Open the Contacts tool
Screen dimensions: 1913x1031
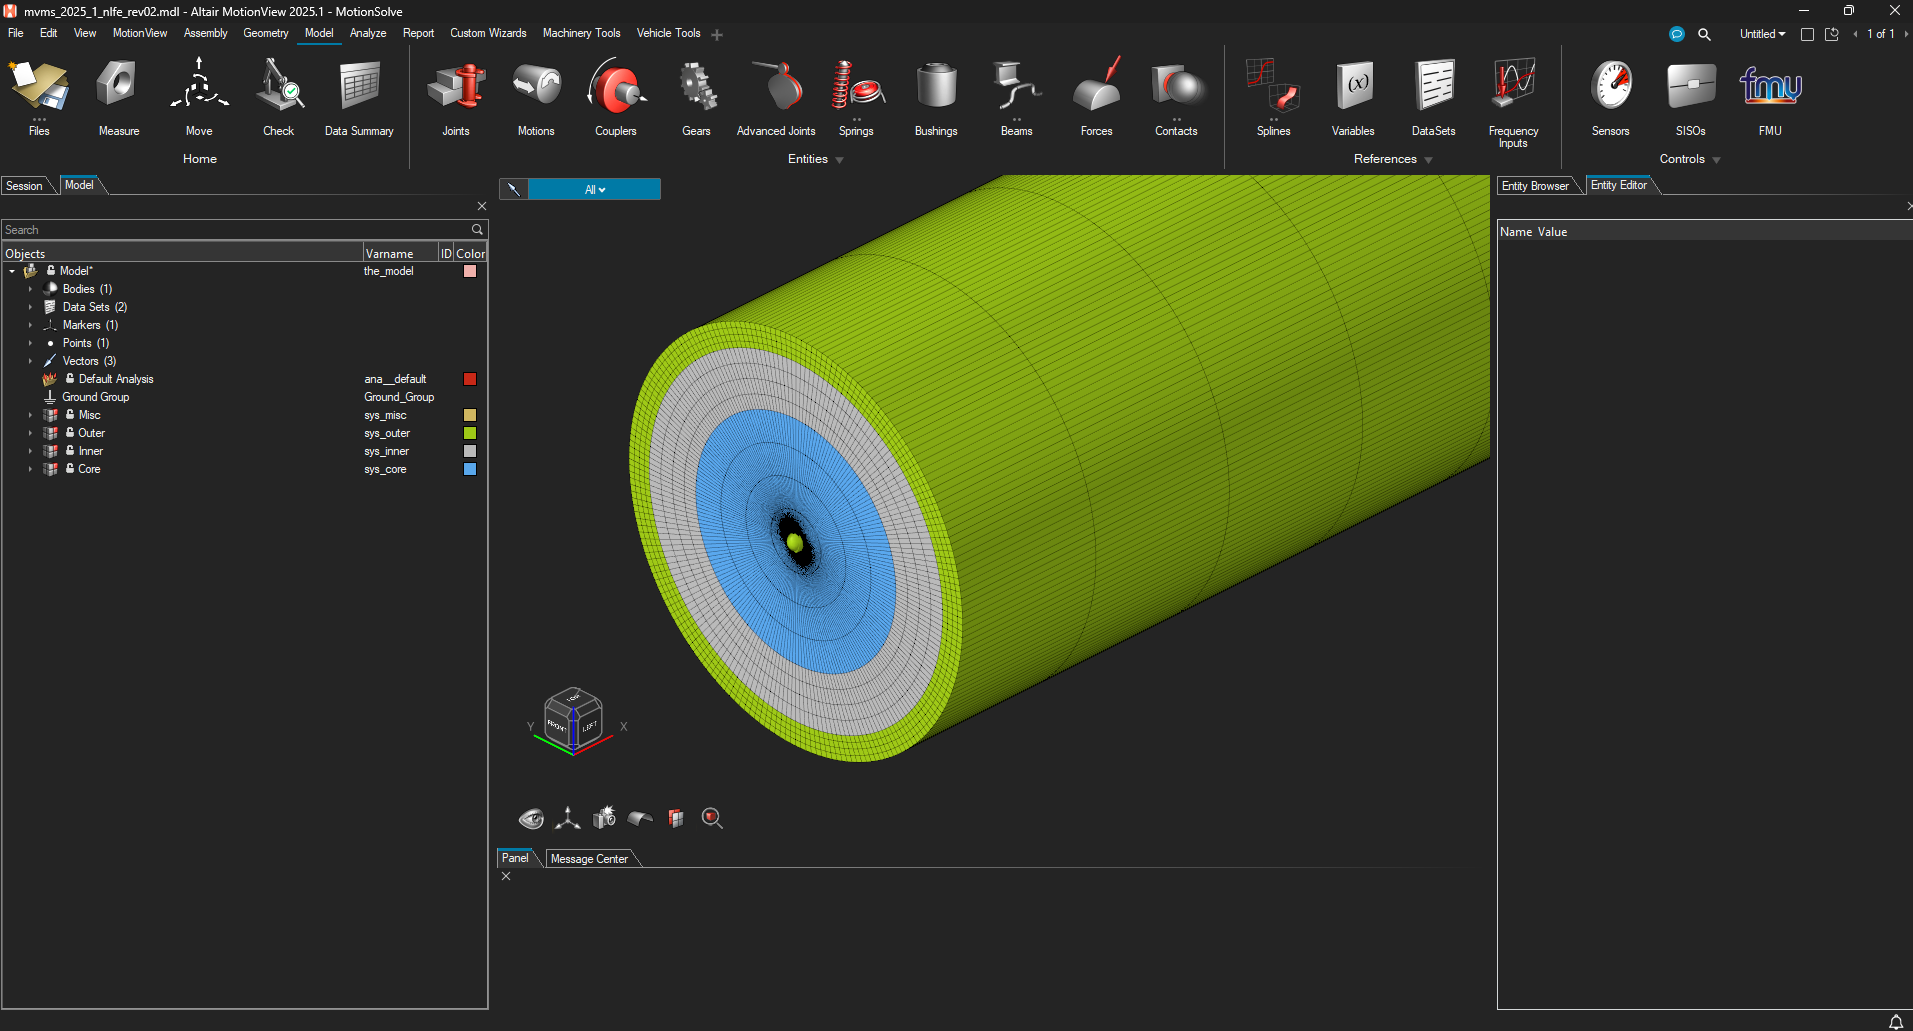[x=1176, y=97]
